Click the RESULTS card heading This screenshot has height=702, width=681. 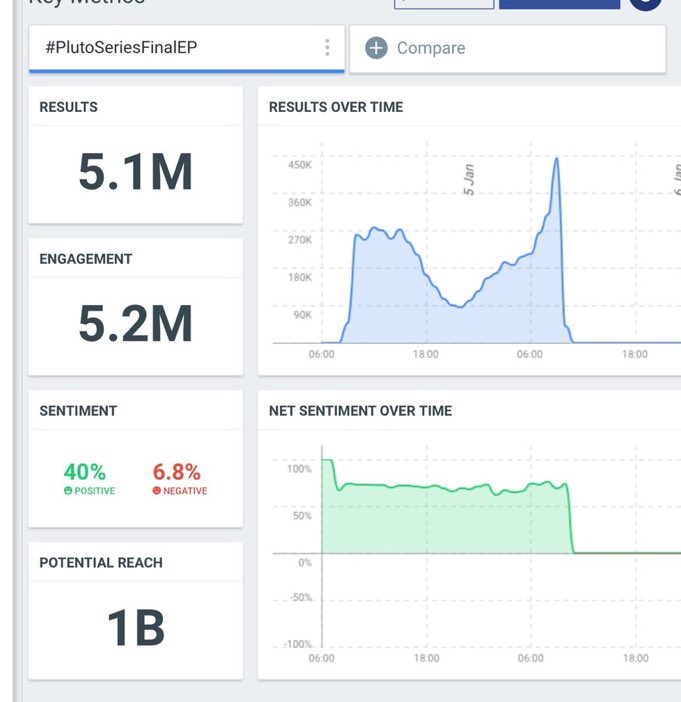(x=69, y=107)
